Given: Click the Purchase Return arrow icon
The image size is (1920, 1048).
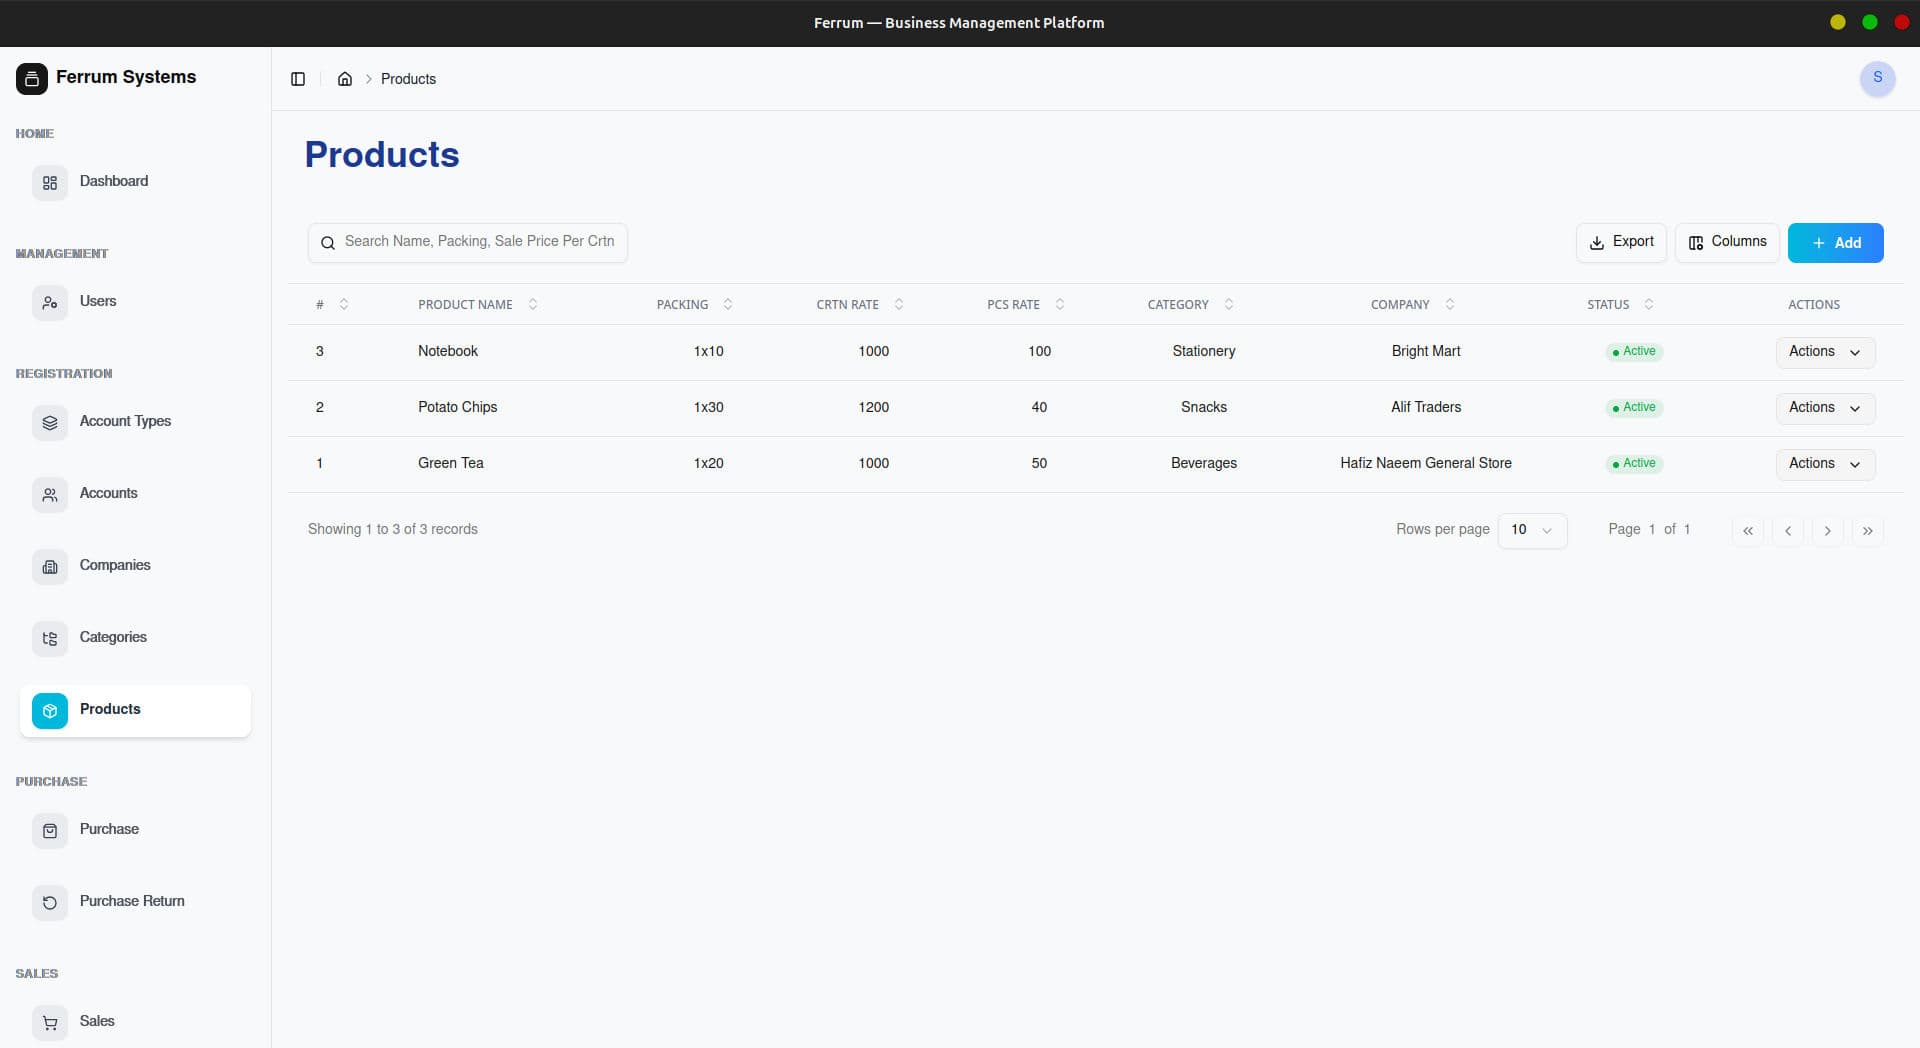Looking at the screenshot, I should [x=50, y=903].
